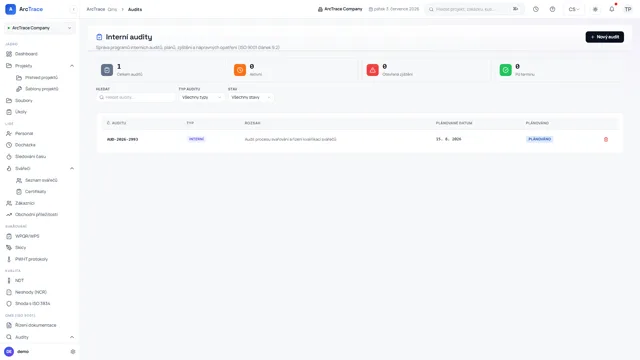Go to Soubory section
The width and height of the screenshot is (640, 360).
pos(24,100)
